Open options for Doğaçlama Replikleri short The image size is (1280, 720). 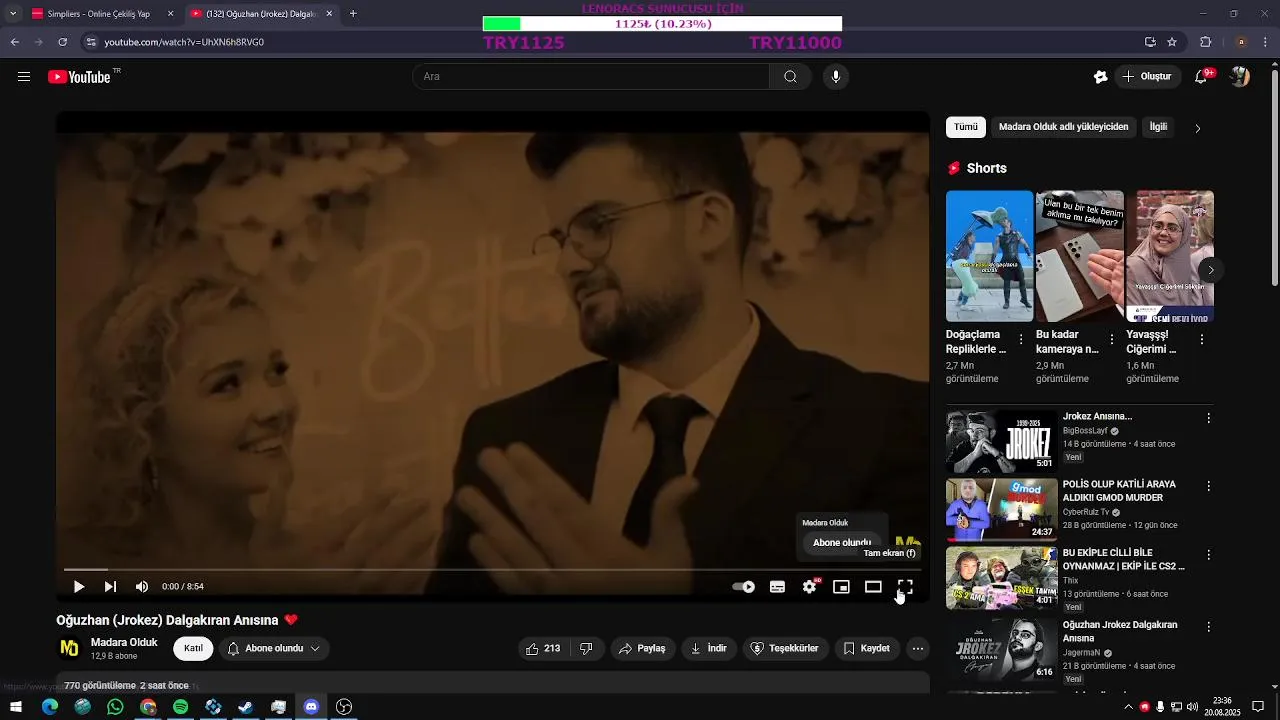coord(1021,340)
